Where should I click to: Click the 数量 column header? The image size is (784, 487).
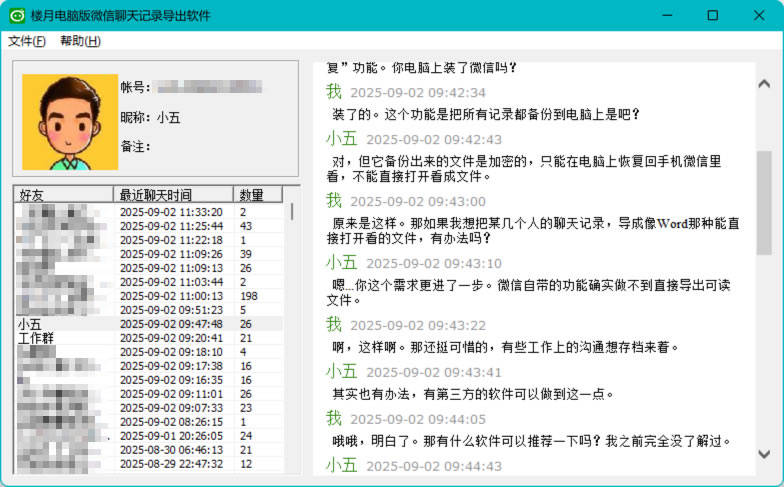point(258,194)
